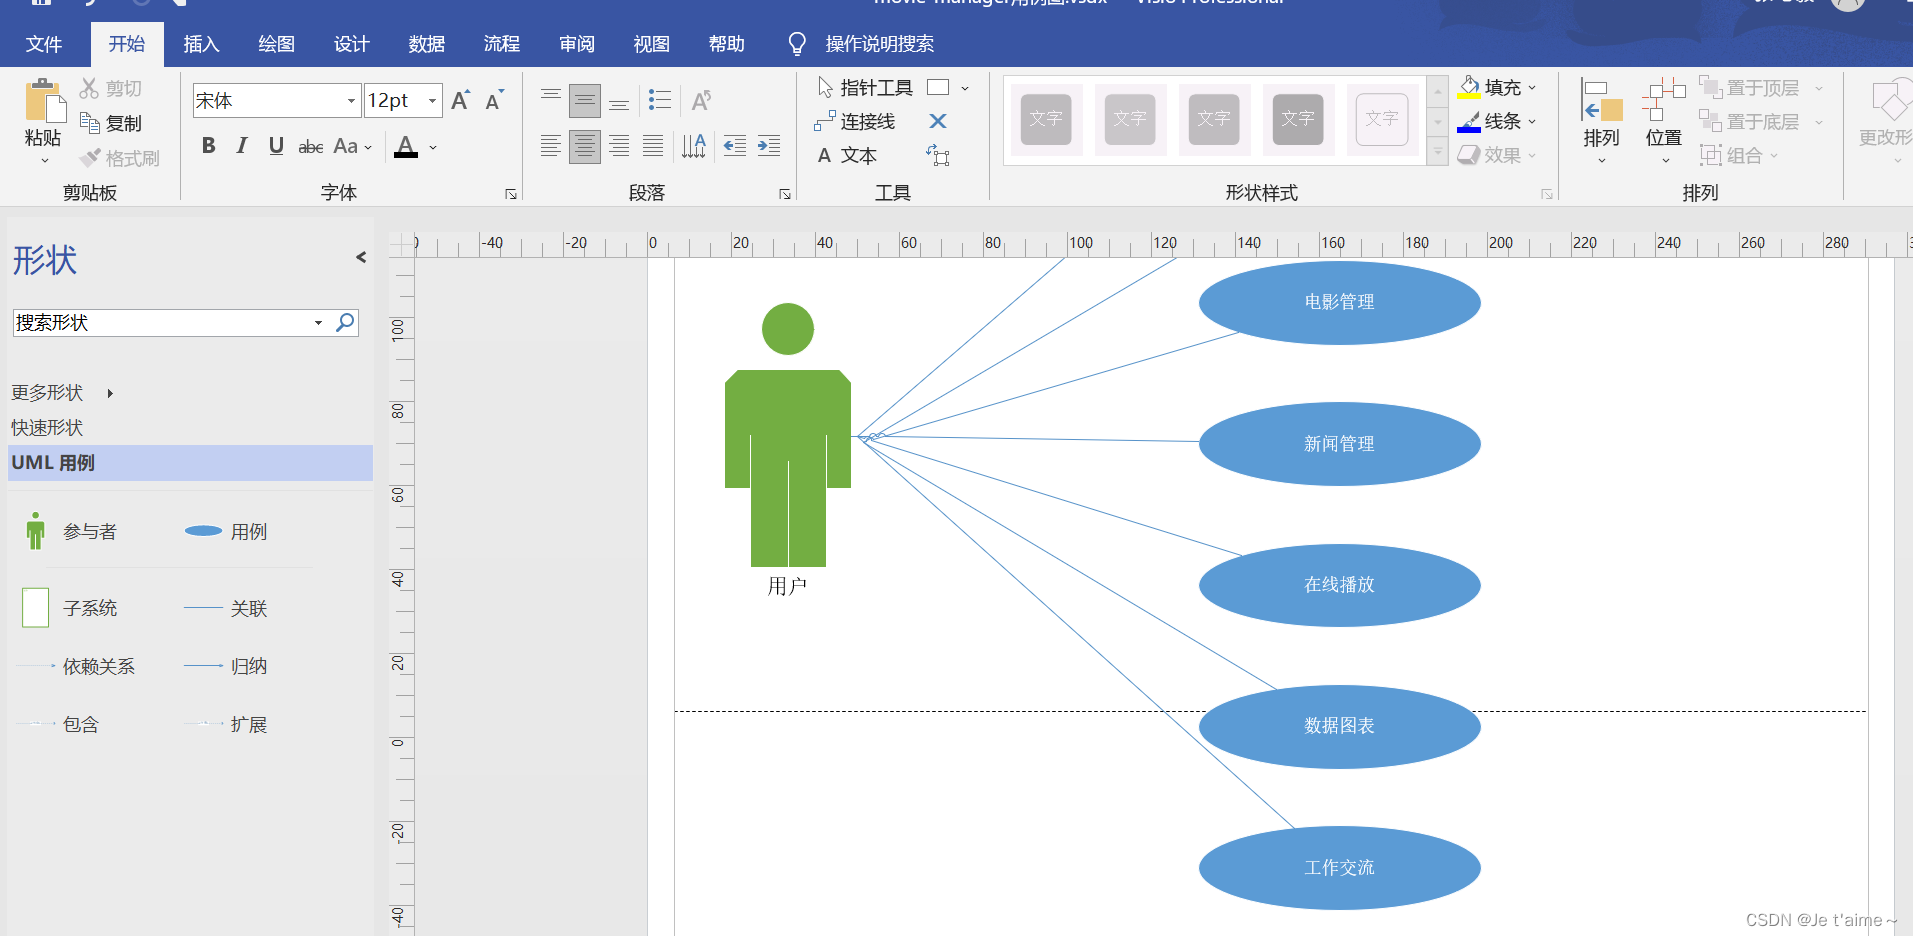
Task: Decrease font size with the smaller A icon
Action: [494, 100]
